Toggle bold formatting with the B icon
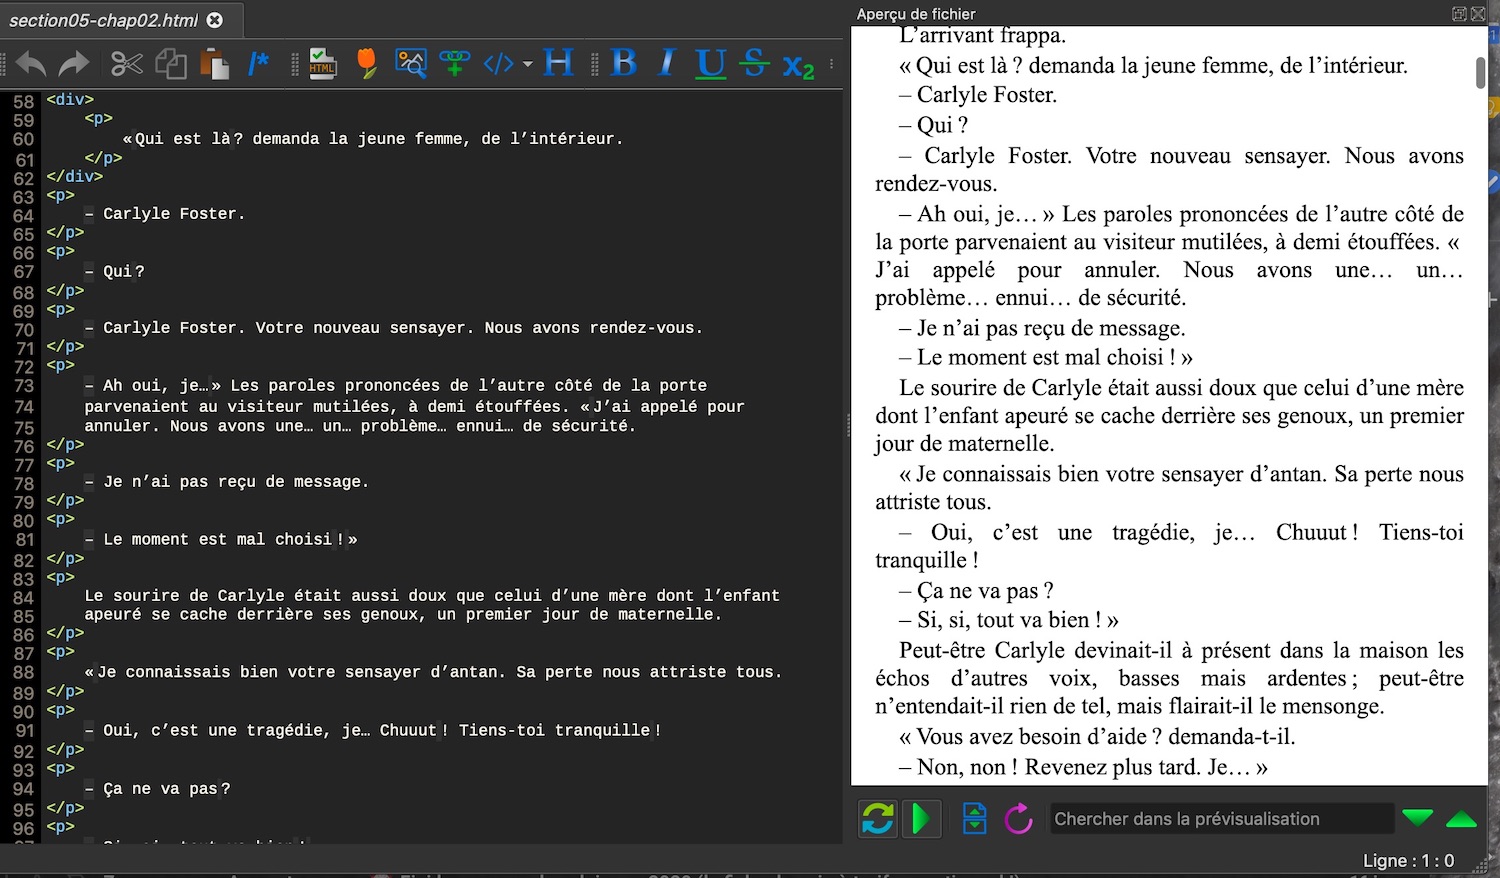This screenshot has height=878, width=1500. click(624, 64)
